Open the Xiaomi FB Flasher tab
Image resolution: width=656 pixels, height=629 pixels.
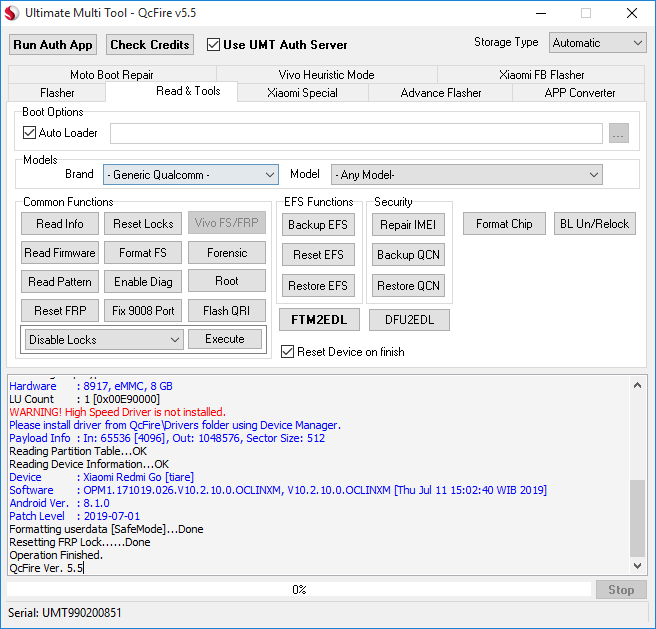[x=541, y=74]
